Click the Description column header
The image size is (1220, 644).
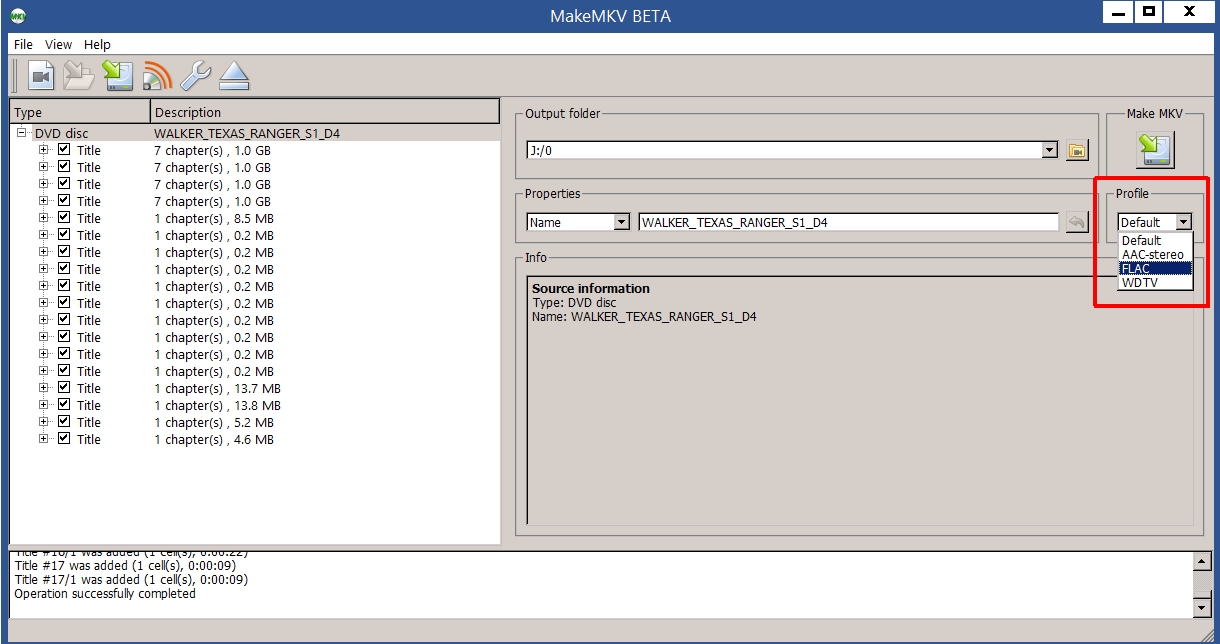tap(325, 111)
